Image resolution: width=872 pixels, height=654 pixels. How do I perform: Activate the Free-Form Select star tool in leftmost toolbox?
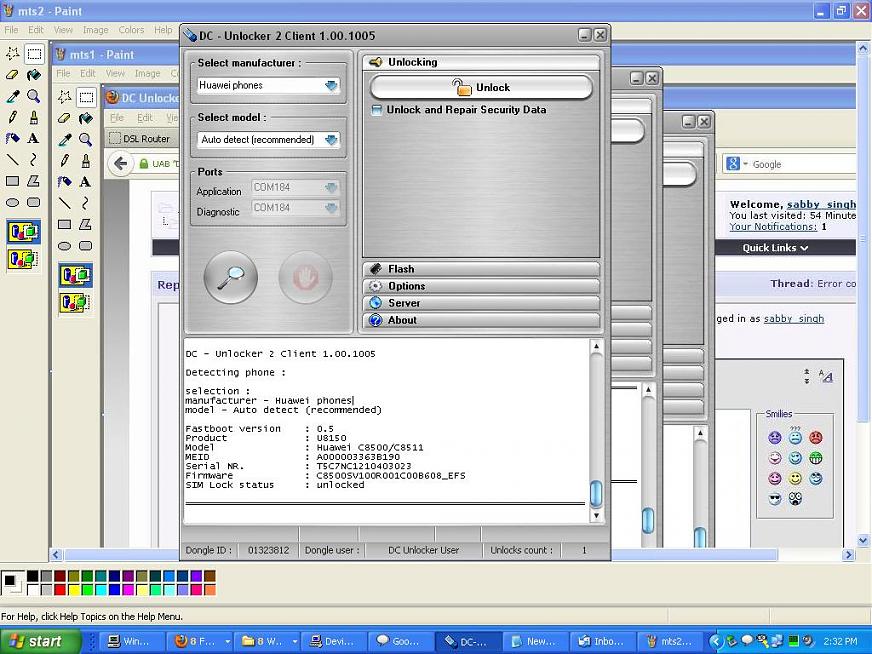pos(12,54)
